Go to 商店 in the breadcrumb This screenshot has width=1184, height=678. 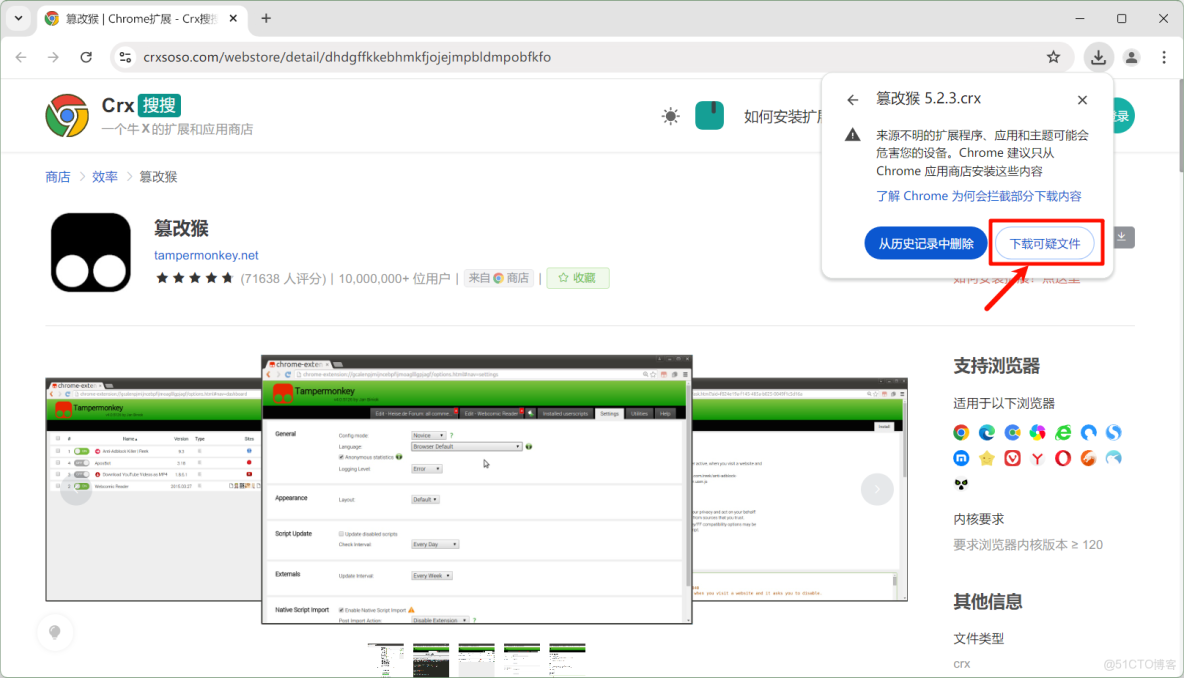tap(57, 176)
